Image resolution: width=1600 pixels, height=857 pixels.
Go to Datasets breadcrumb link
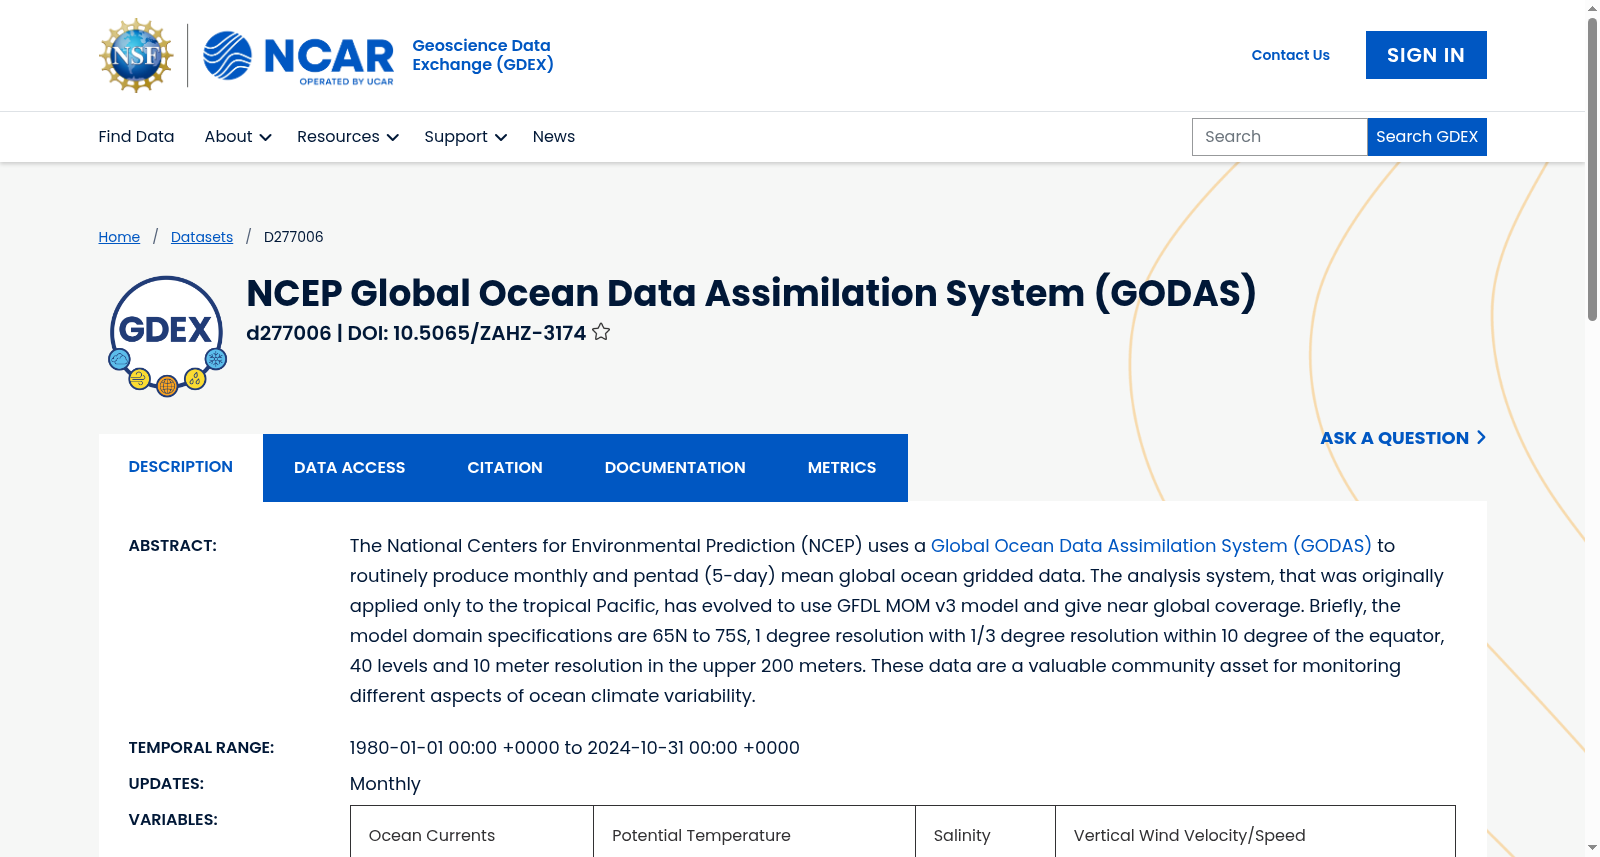[x=202, y=237]
